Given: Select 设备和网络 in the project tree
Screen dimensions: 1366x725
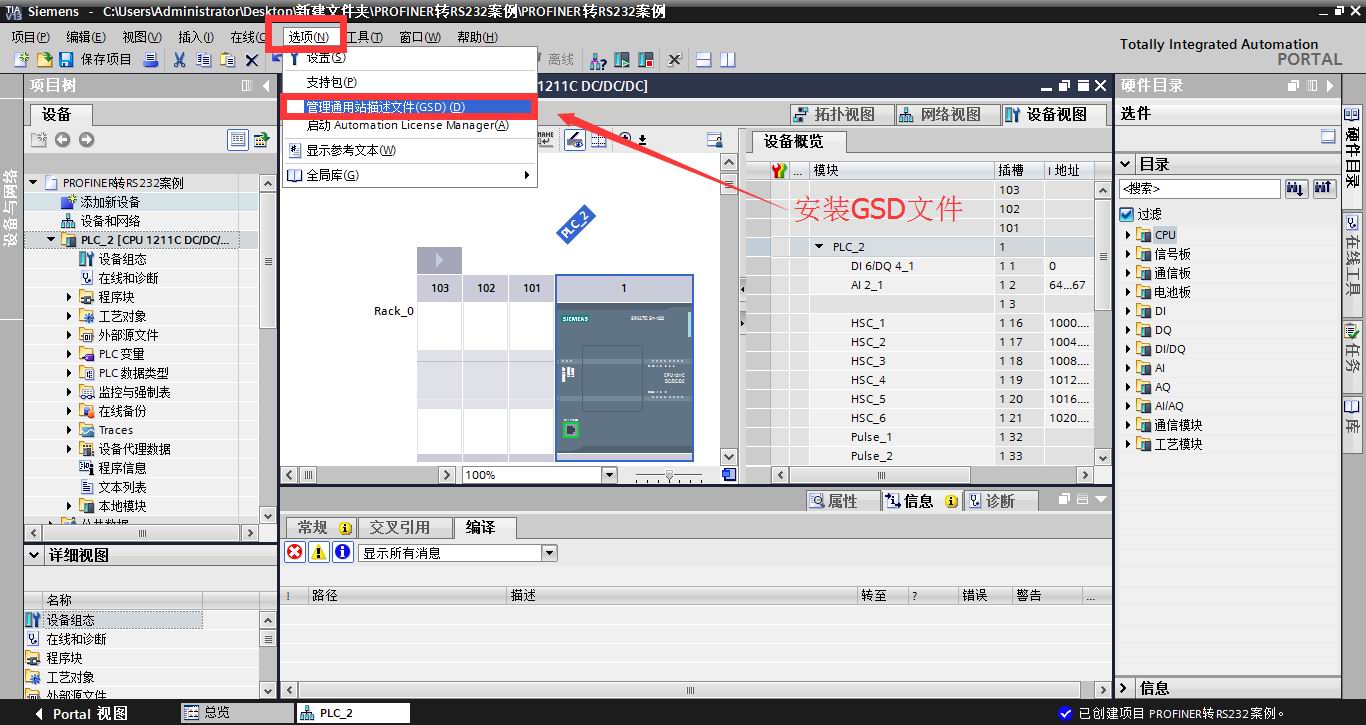Looking at the screenshot, I should 110,221.
